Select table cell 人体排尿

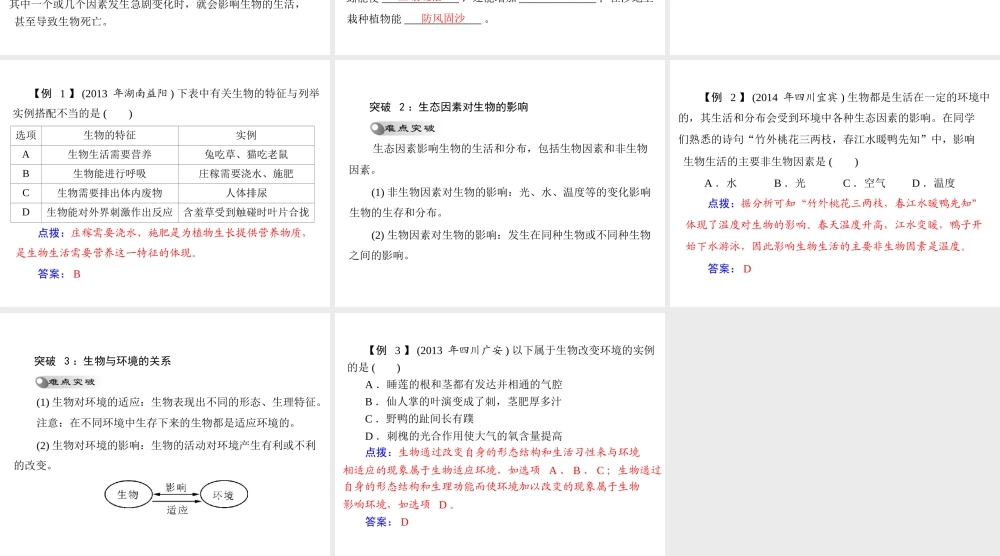pos(246,193)
